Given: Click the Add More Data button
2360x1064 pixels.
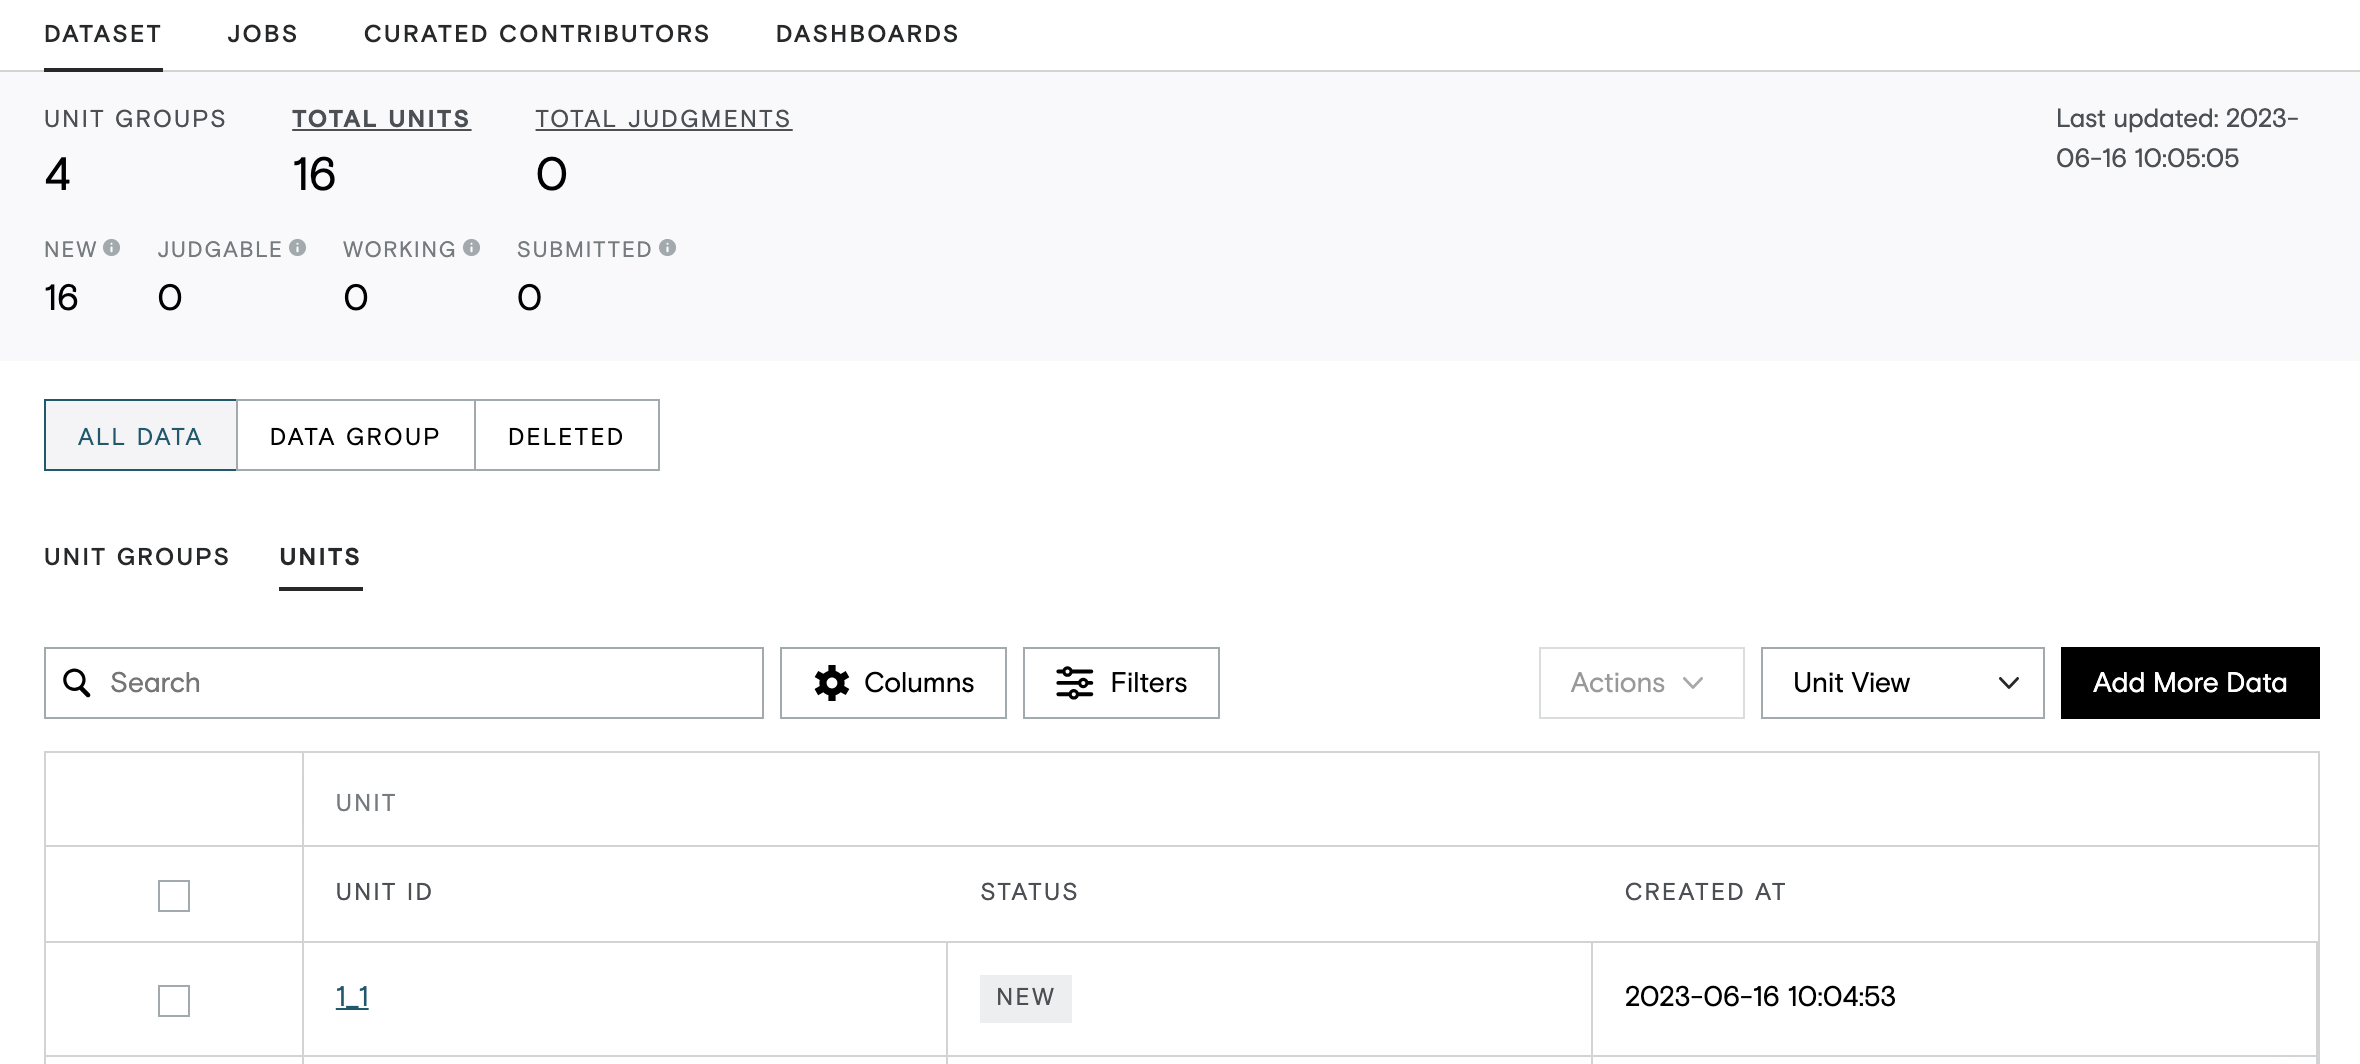Looking at the screenshot, I should [2190, 683].
